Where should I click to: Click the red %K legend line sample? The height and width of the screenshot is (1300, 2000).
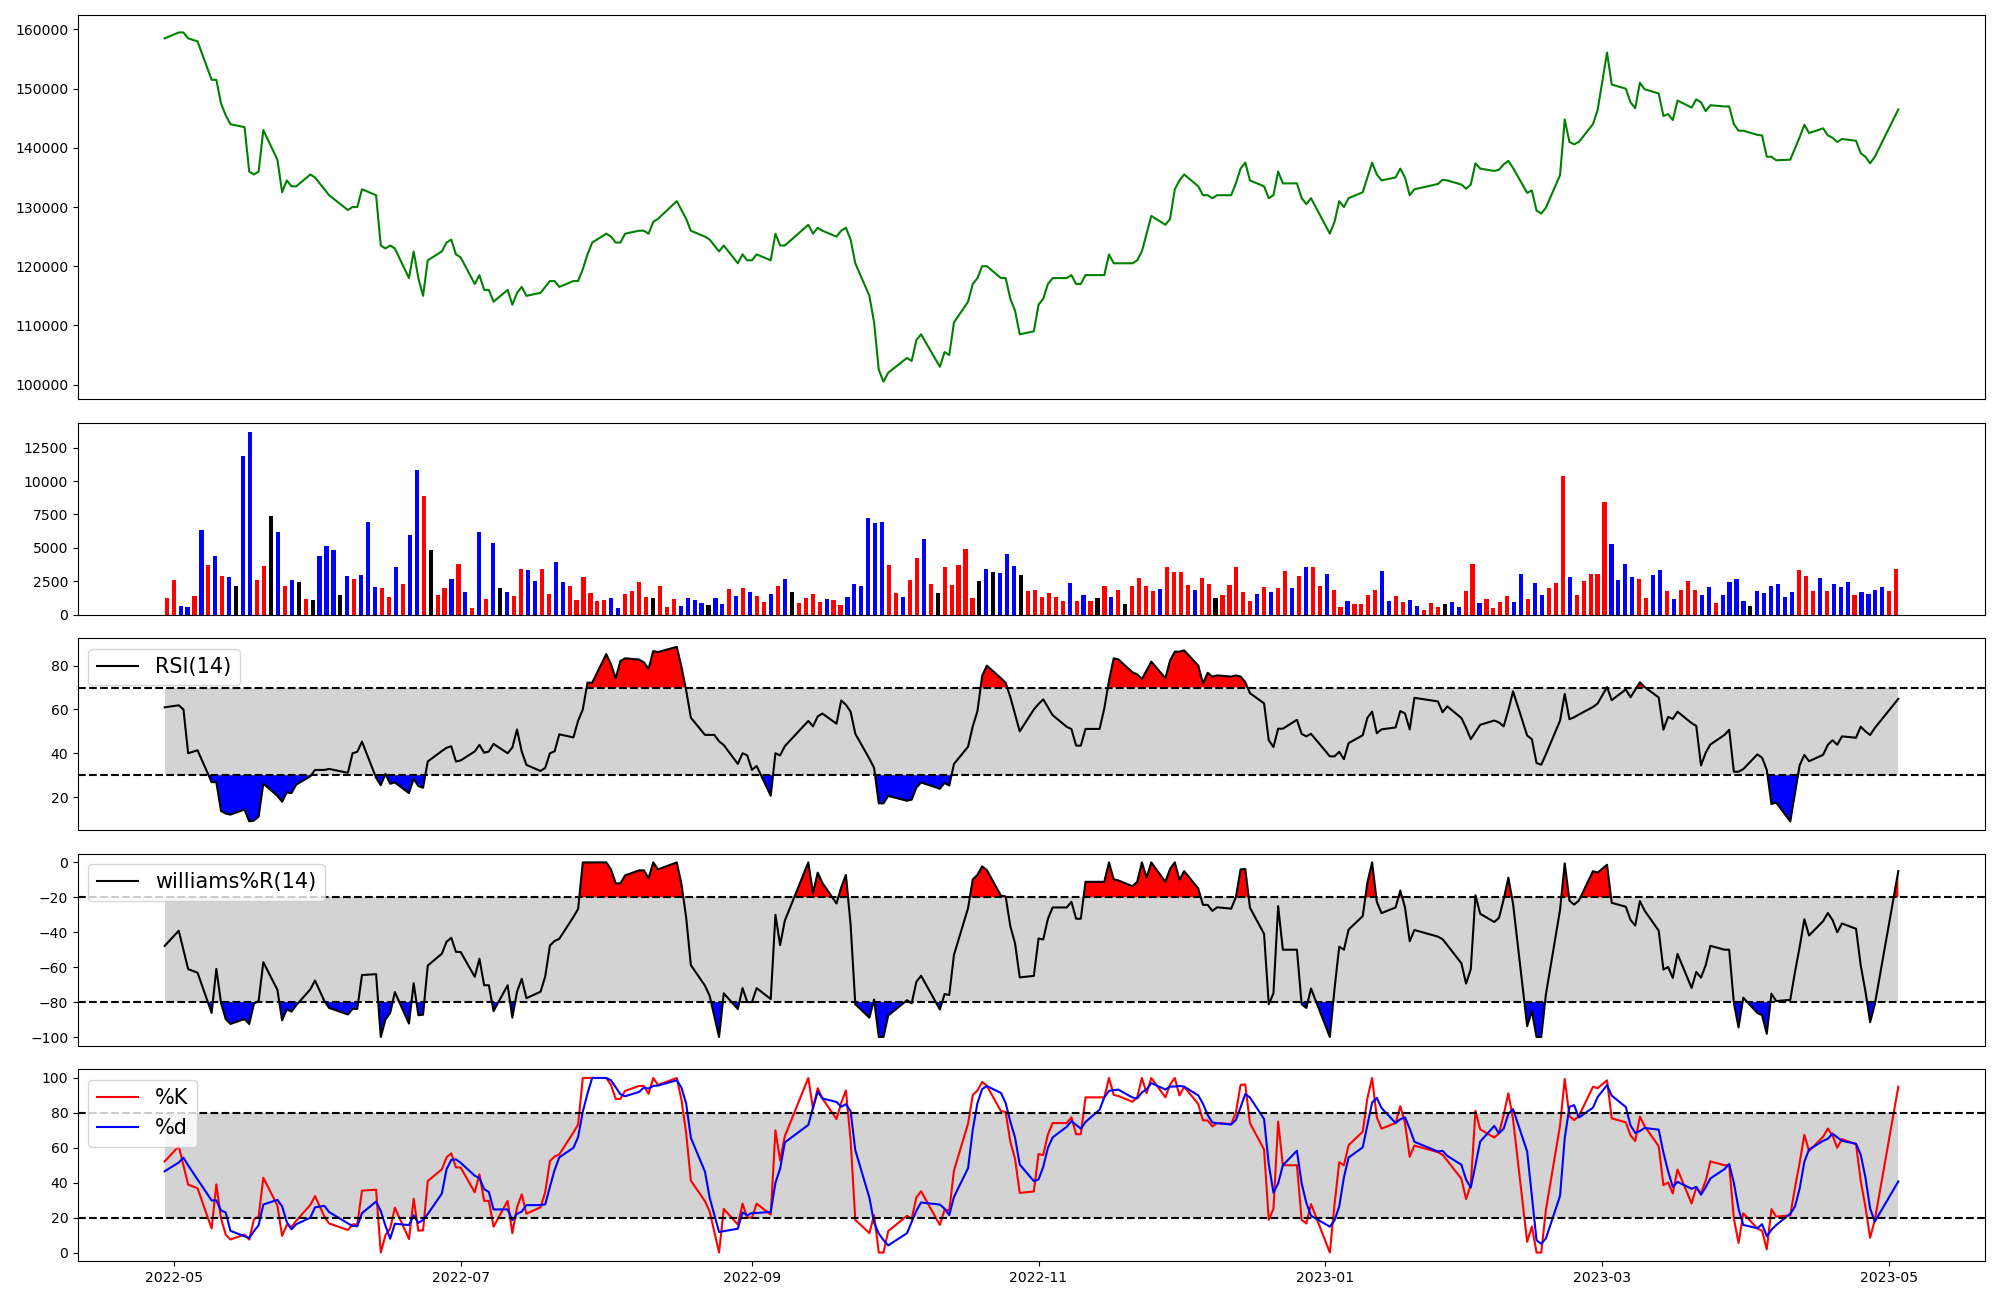[117, 1097]
